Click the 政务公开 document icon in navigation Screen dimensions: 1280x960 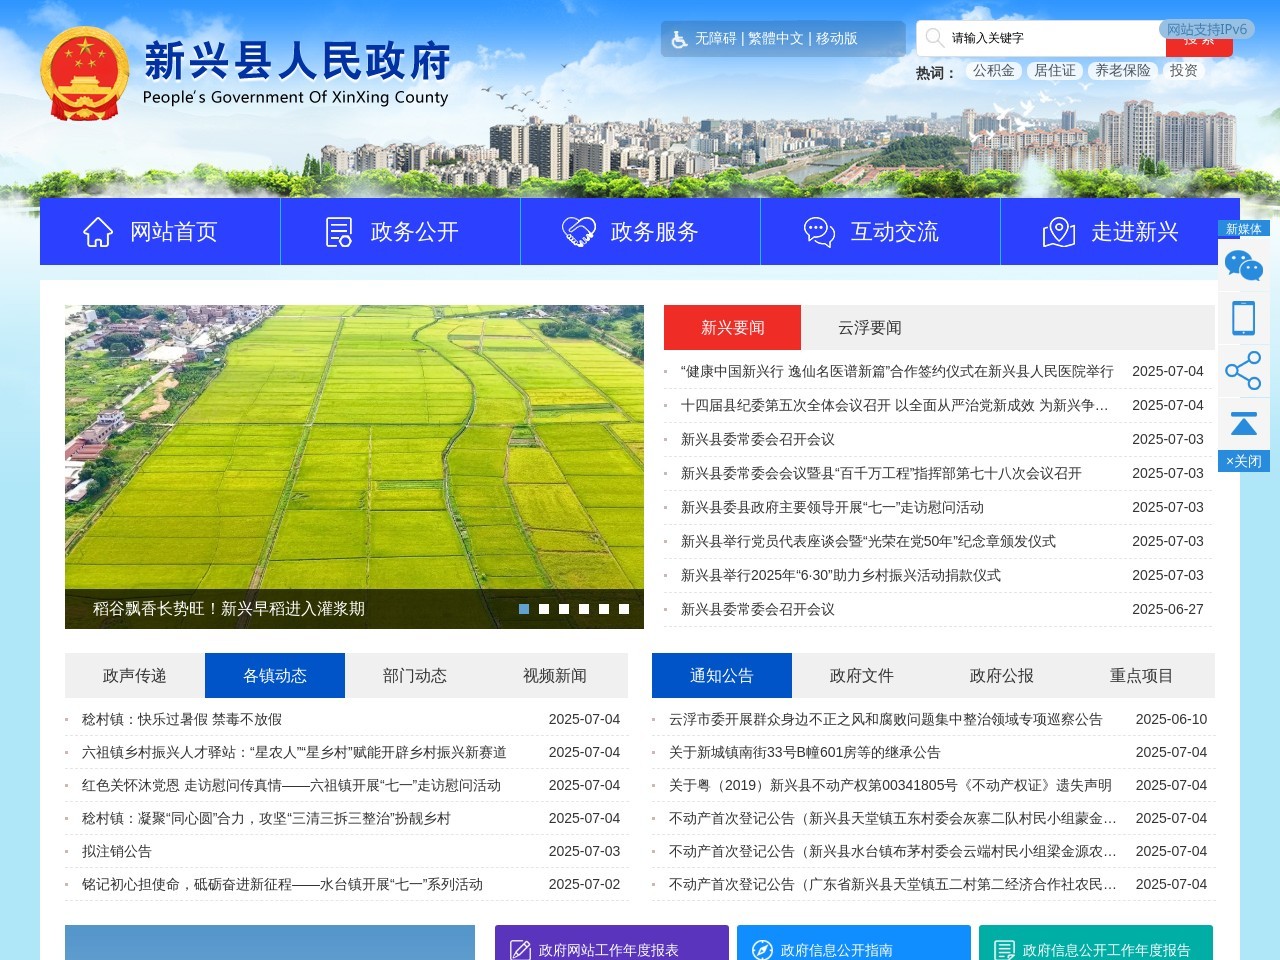coord(338,231)
